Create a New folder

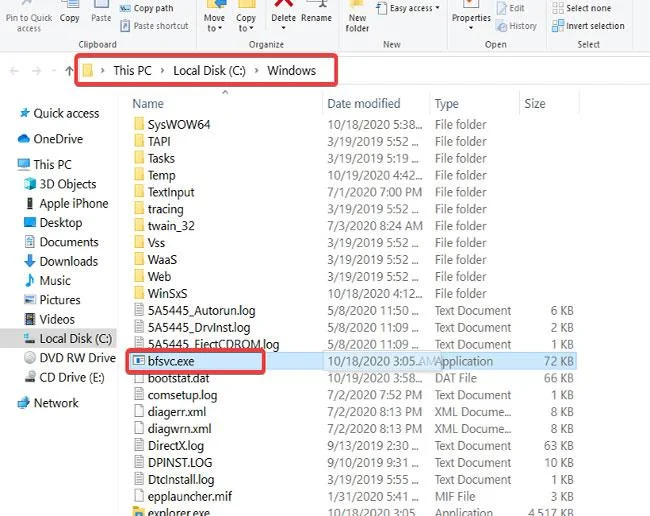click(357, 17)
